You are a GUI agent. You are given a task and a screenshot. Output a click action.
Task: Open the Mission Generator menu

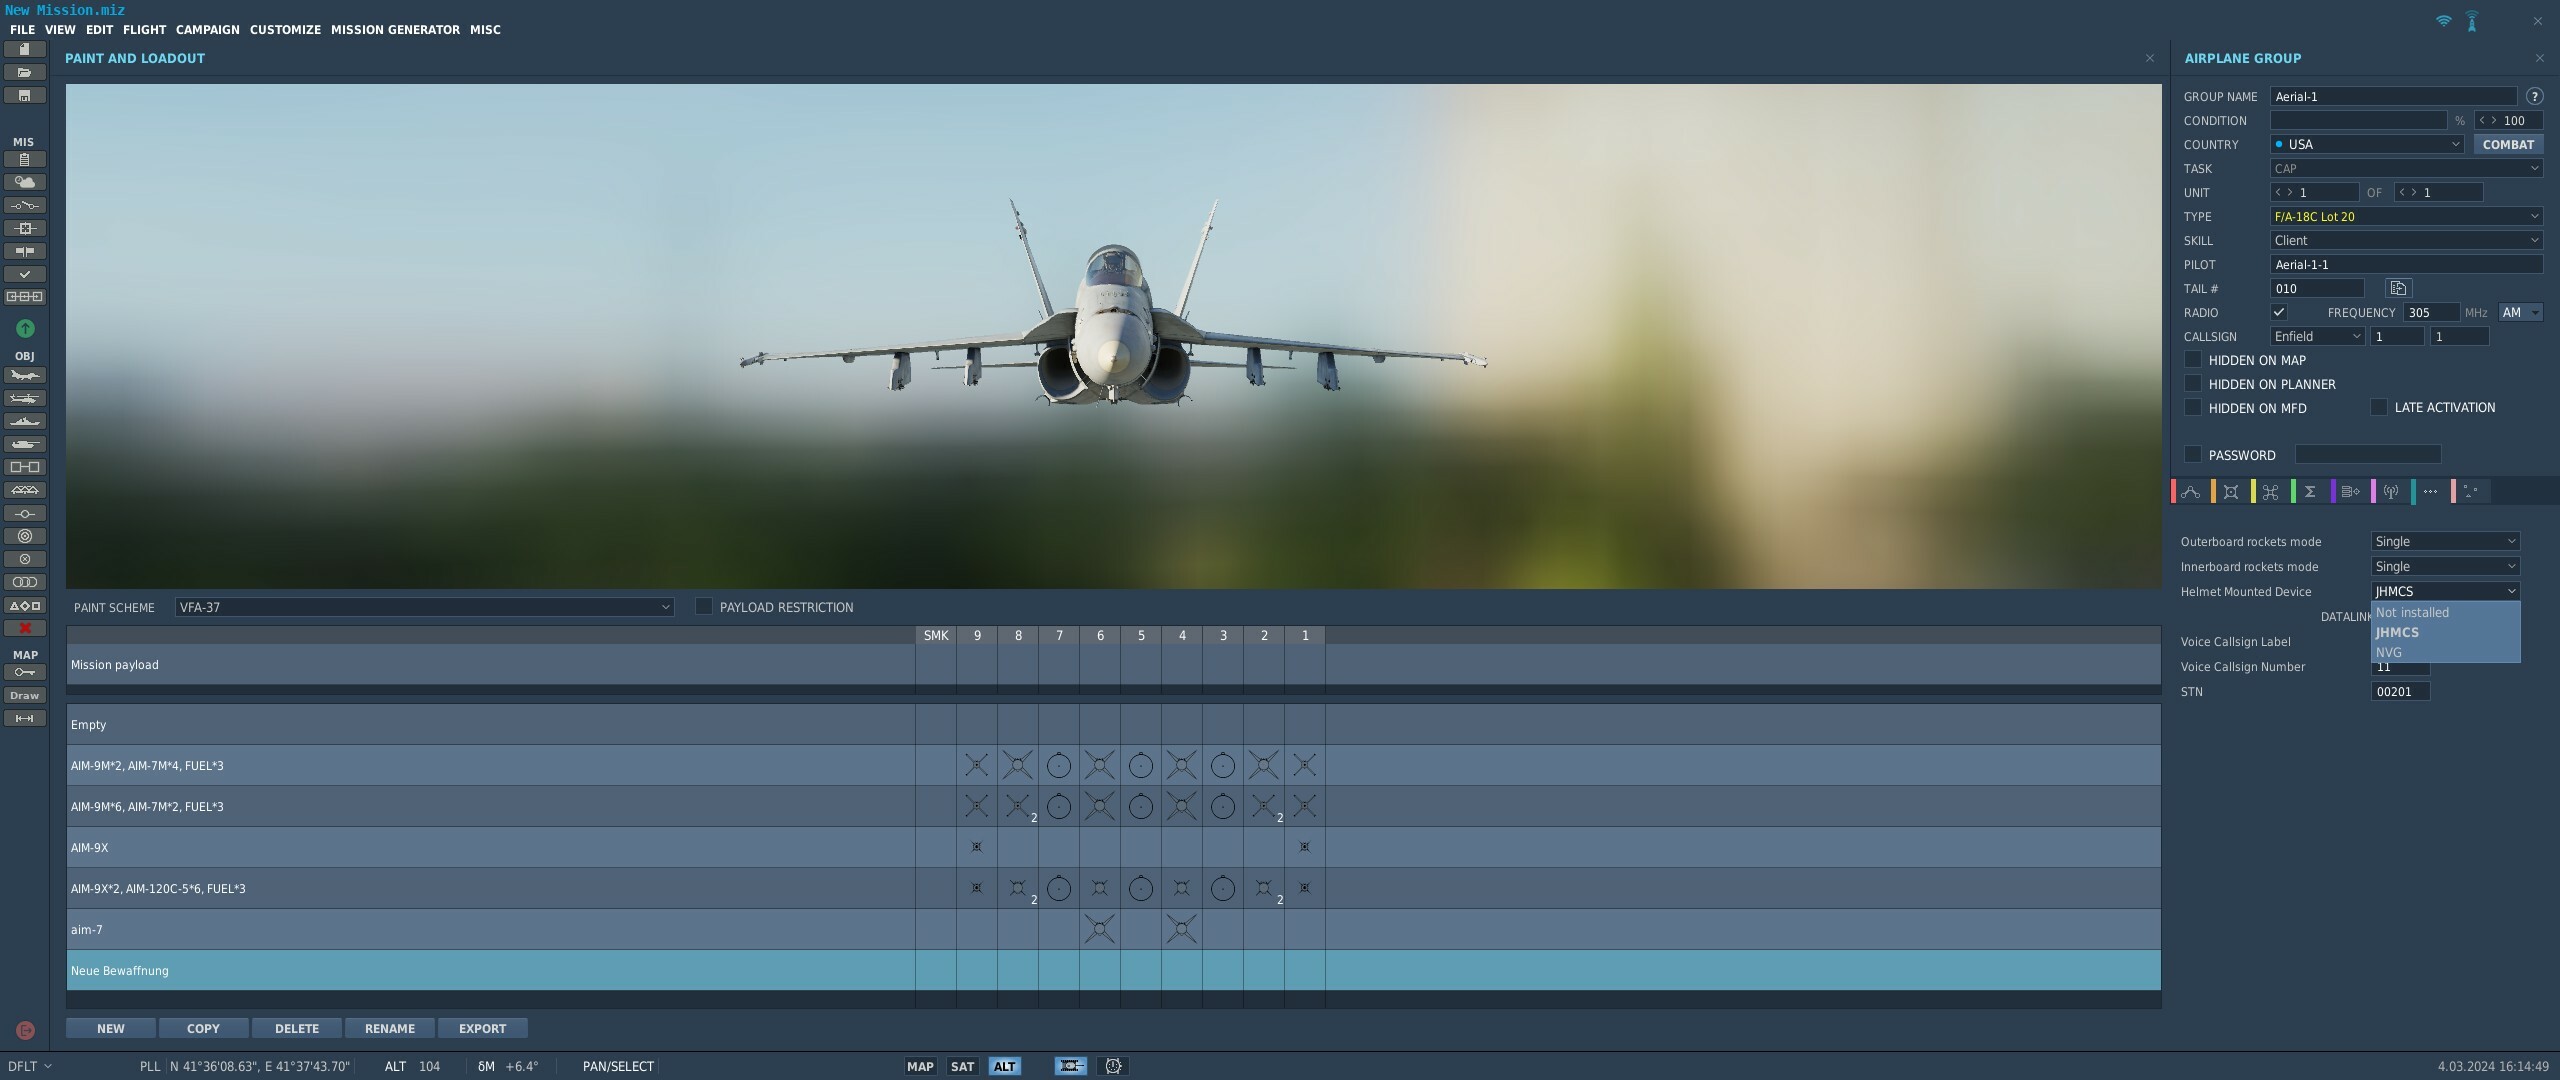[x=395, y=30]
